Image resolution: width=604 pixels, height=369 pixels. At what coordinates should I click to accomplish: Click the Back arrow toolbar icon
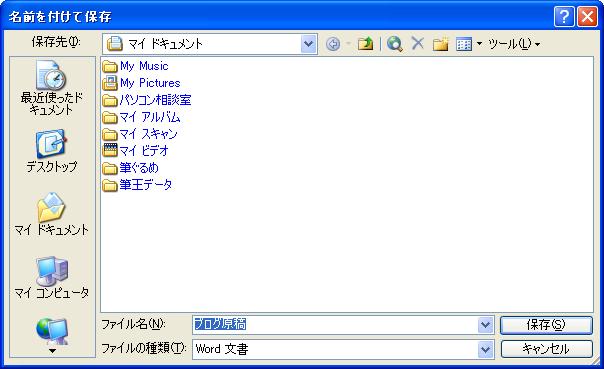click(x=333, y=44)
